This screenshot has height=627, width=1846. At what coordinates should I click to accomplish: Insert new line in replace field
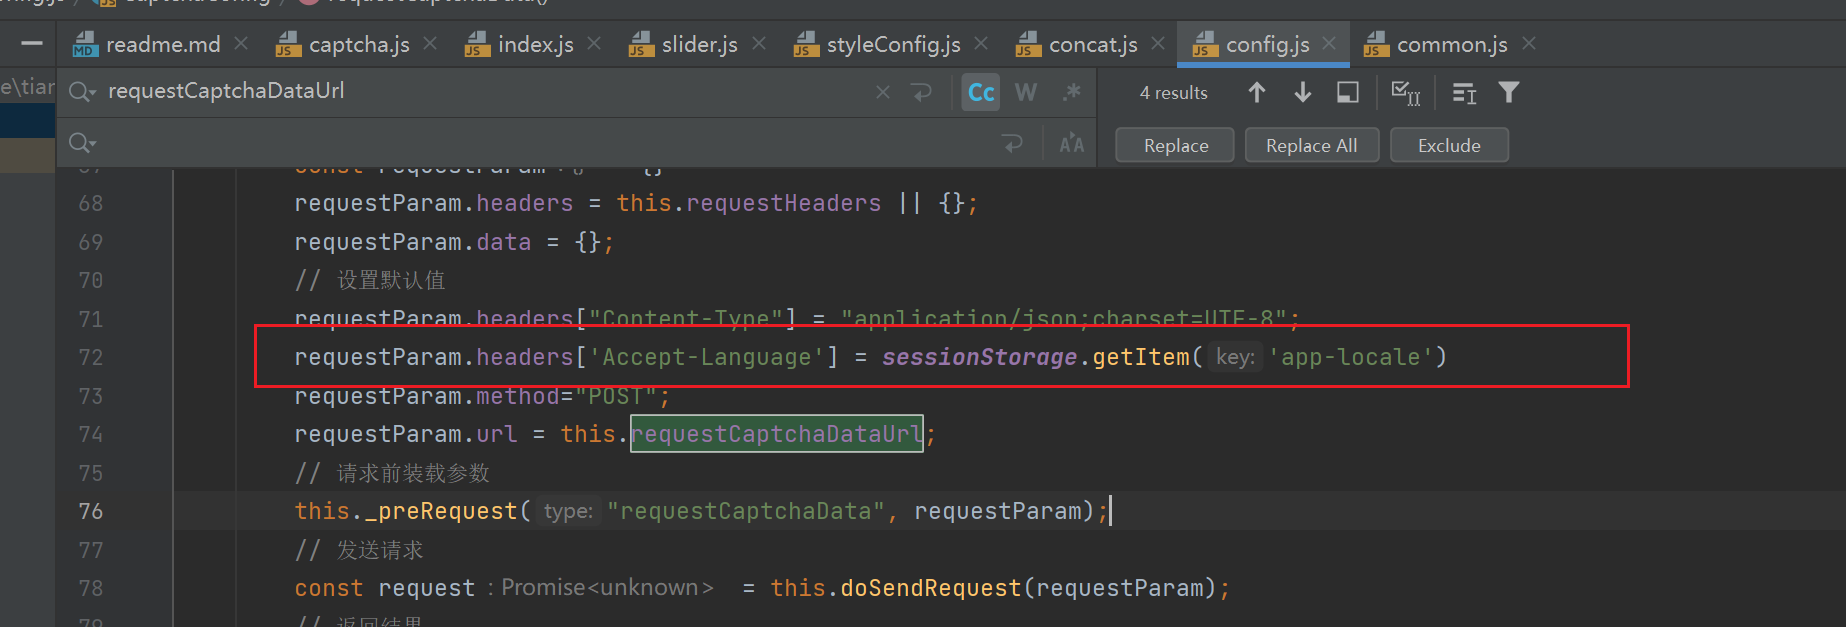tap(1013, 144)
